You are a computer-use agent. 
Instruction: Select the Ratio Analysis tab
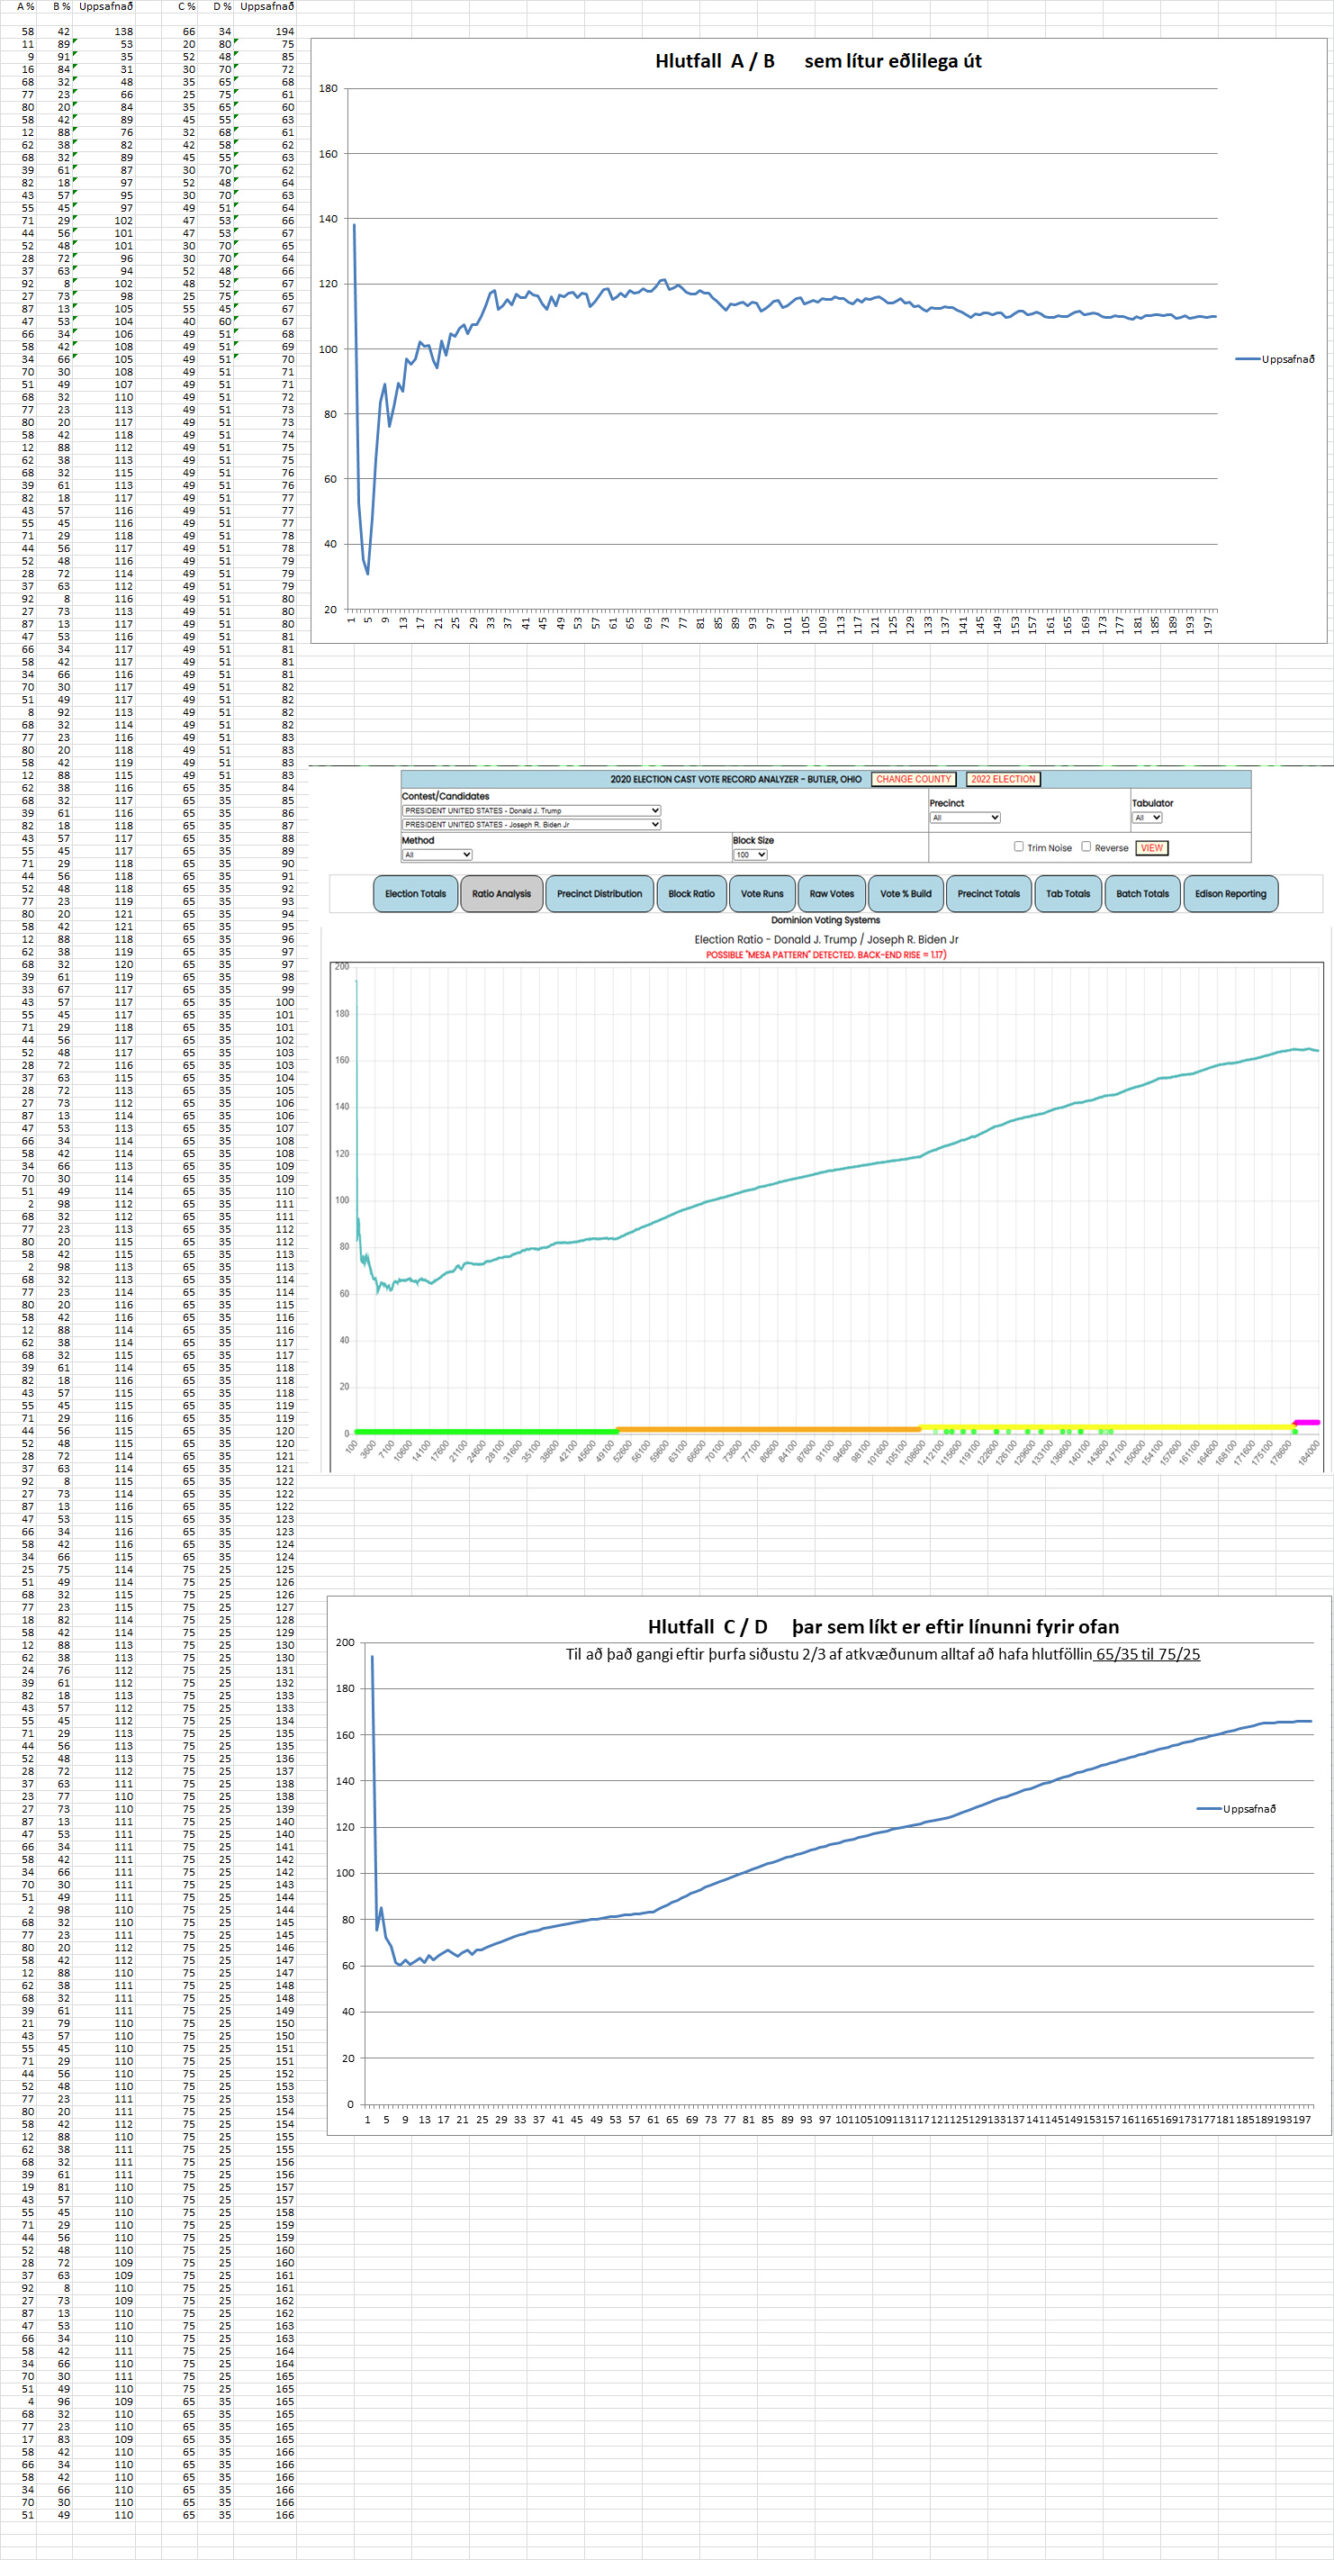501,894
